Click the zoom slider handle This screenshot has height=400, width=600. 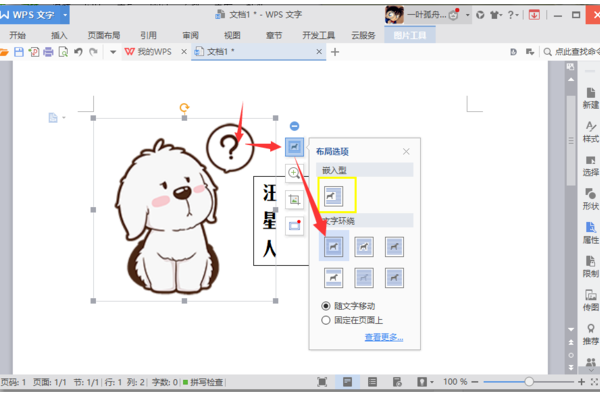(x=529, y=382)
